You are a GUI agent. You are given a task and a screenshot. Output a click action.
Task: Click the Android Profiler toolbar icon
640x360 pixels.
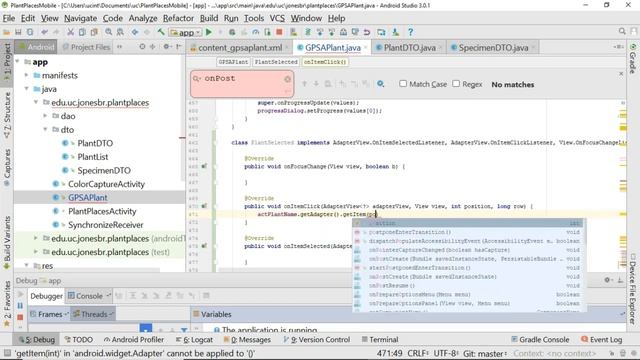(x=256, y=32)
